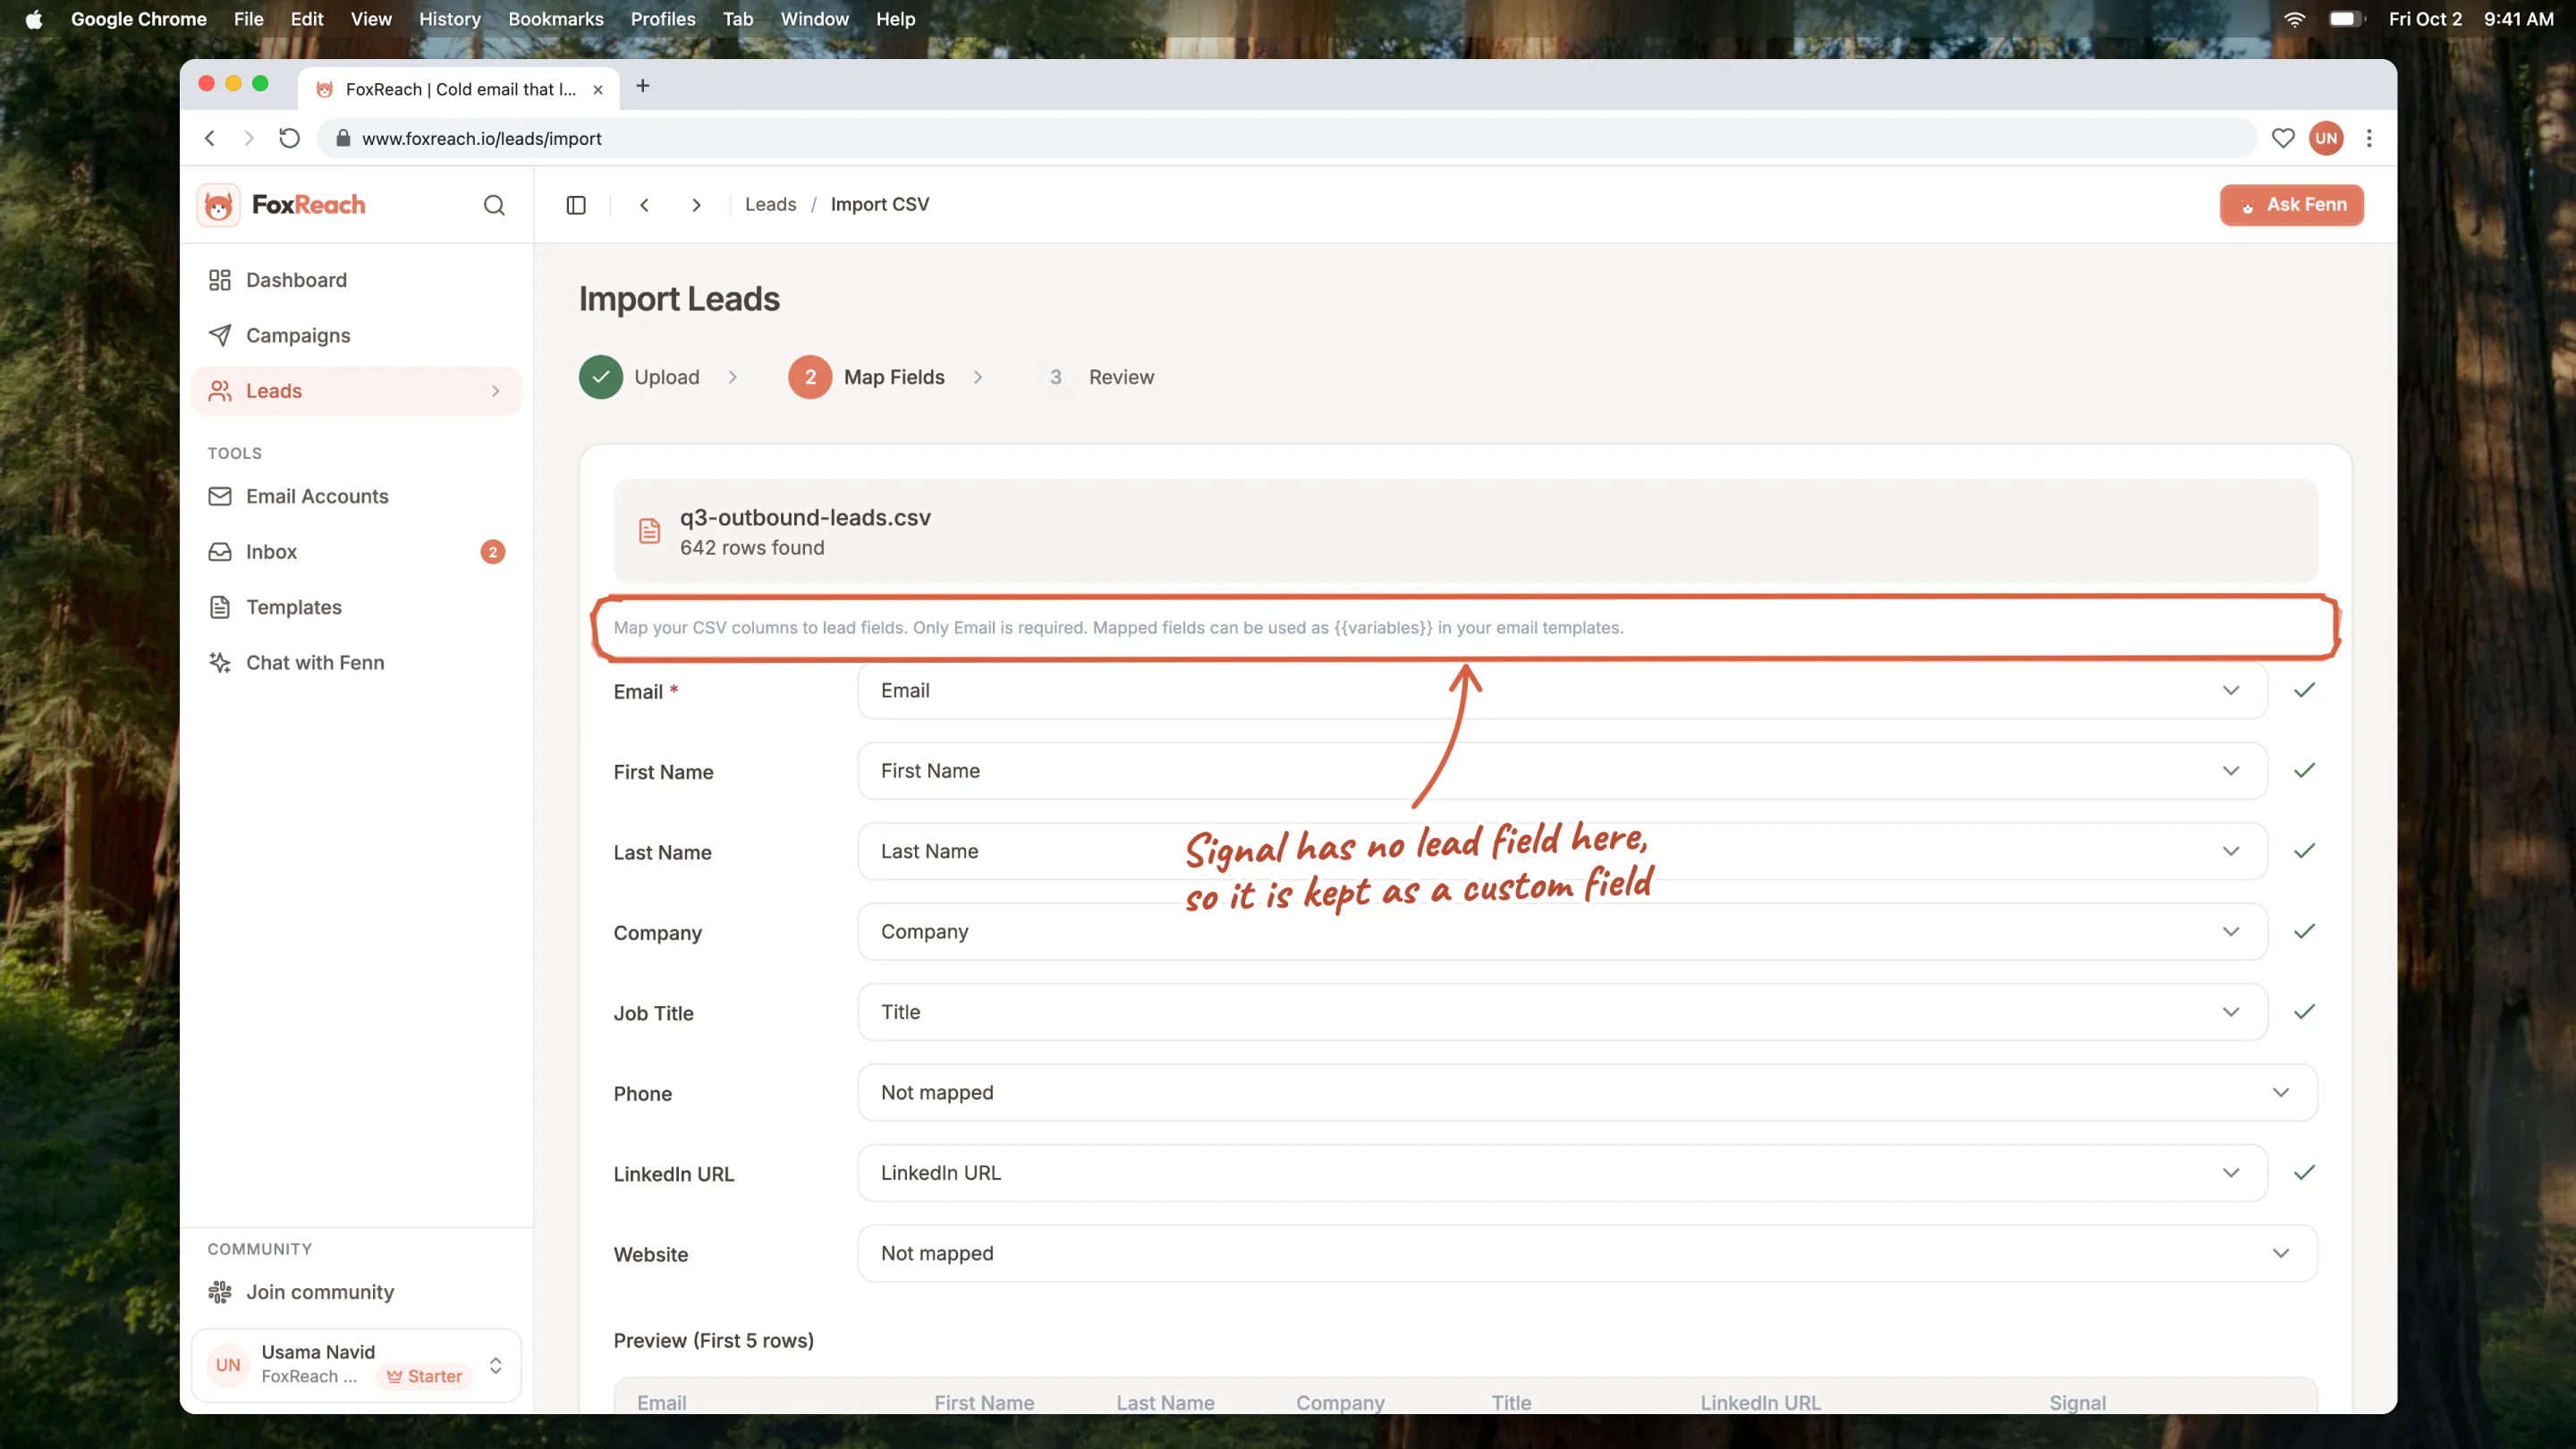2576x1449 pixels.
Task: Open the Company mapping dropdown
Action: [x=1562, y=932]
